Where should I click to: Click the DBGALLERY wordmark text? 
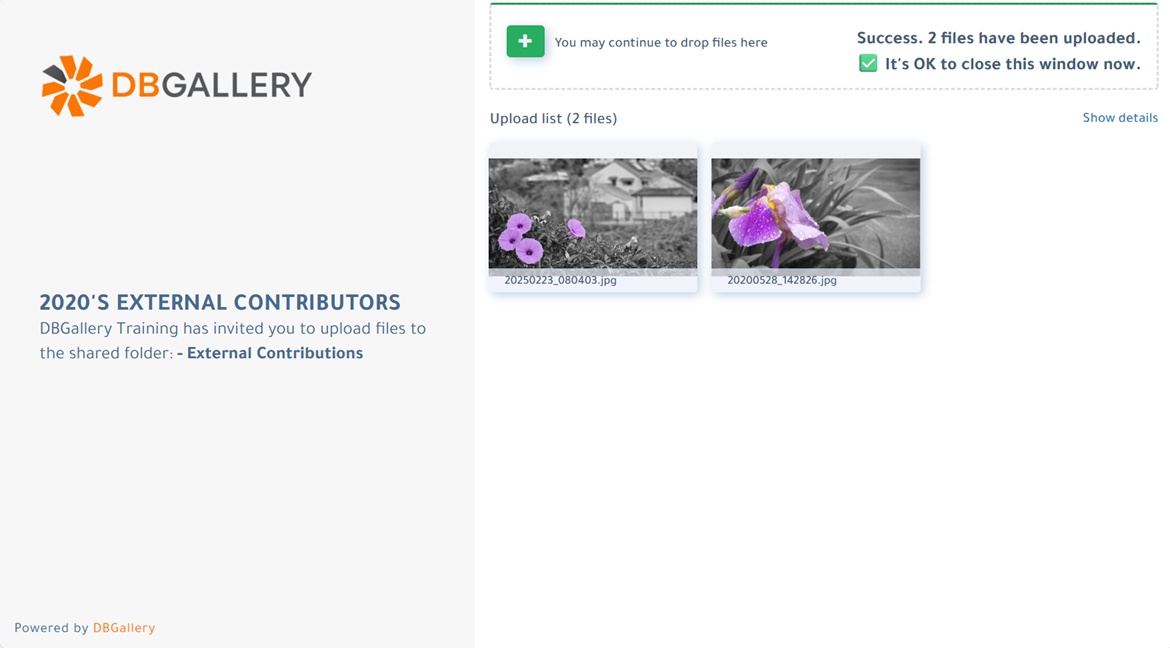[211, 85]
